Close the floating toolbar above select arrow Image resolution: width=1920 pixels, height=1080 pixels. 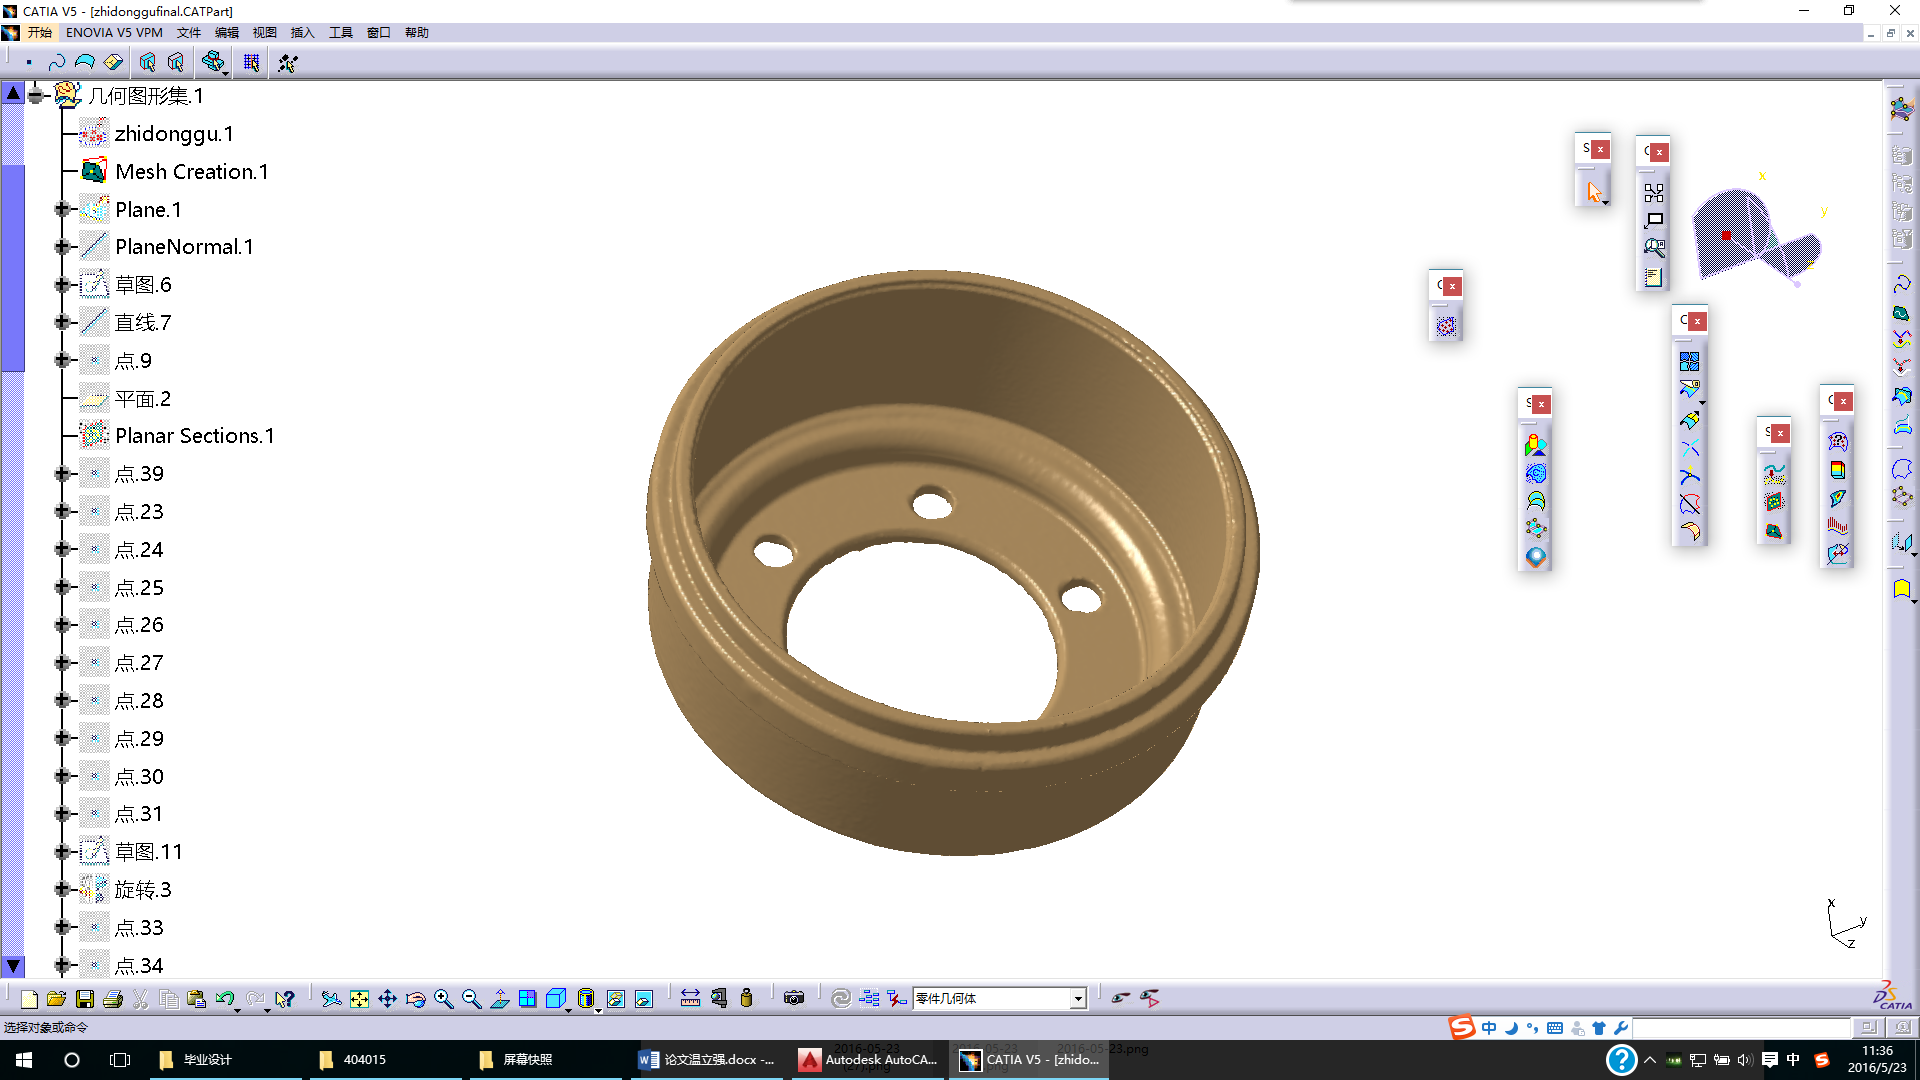click(x=1601, y=149)
